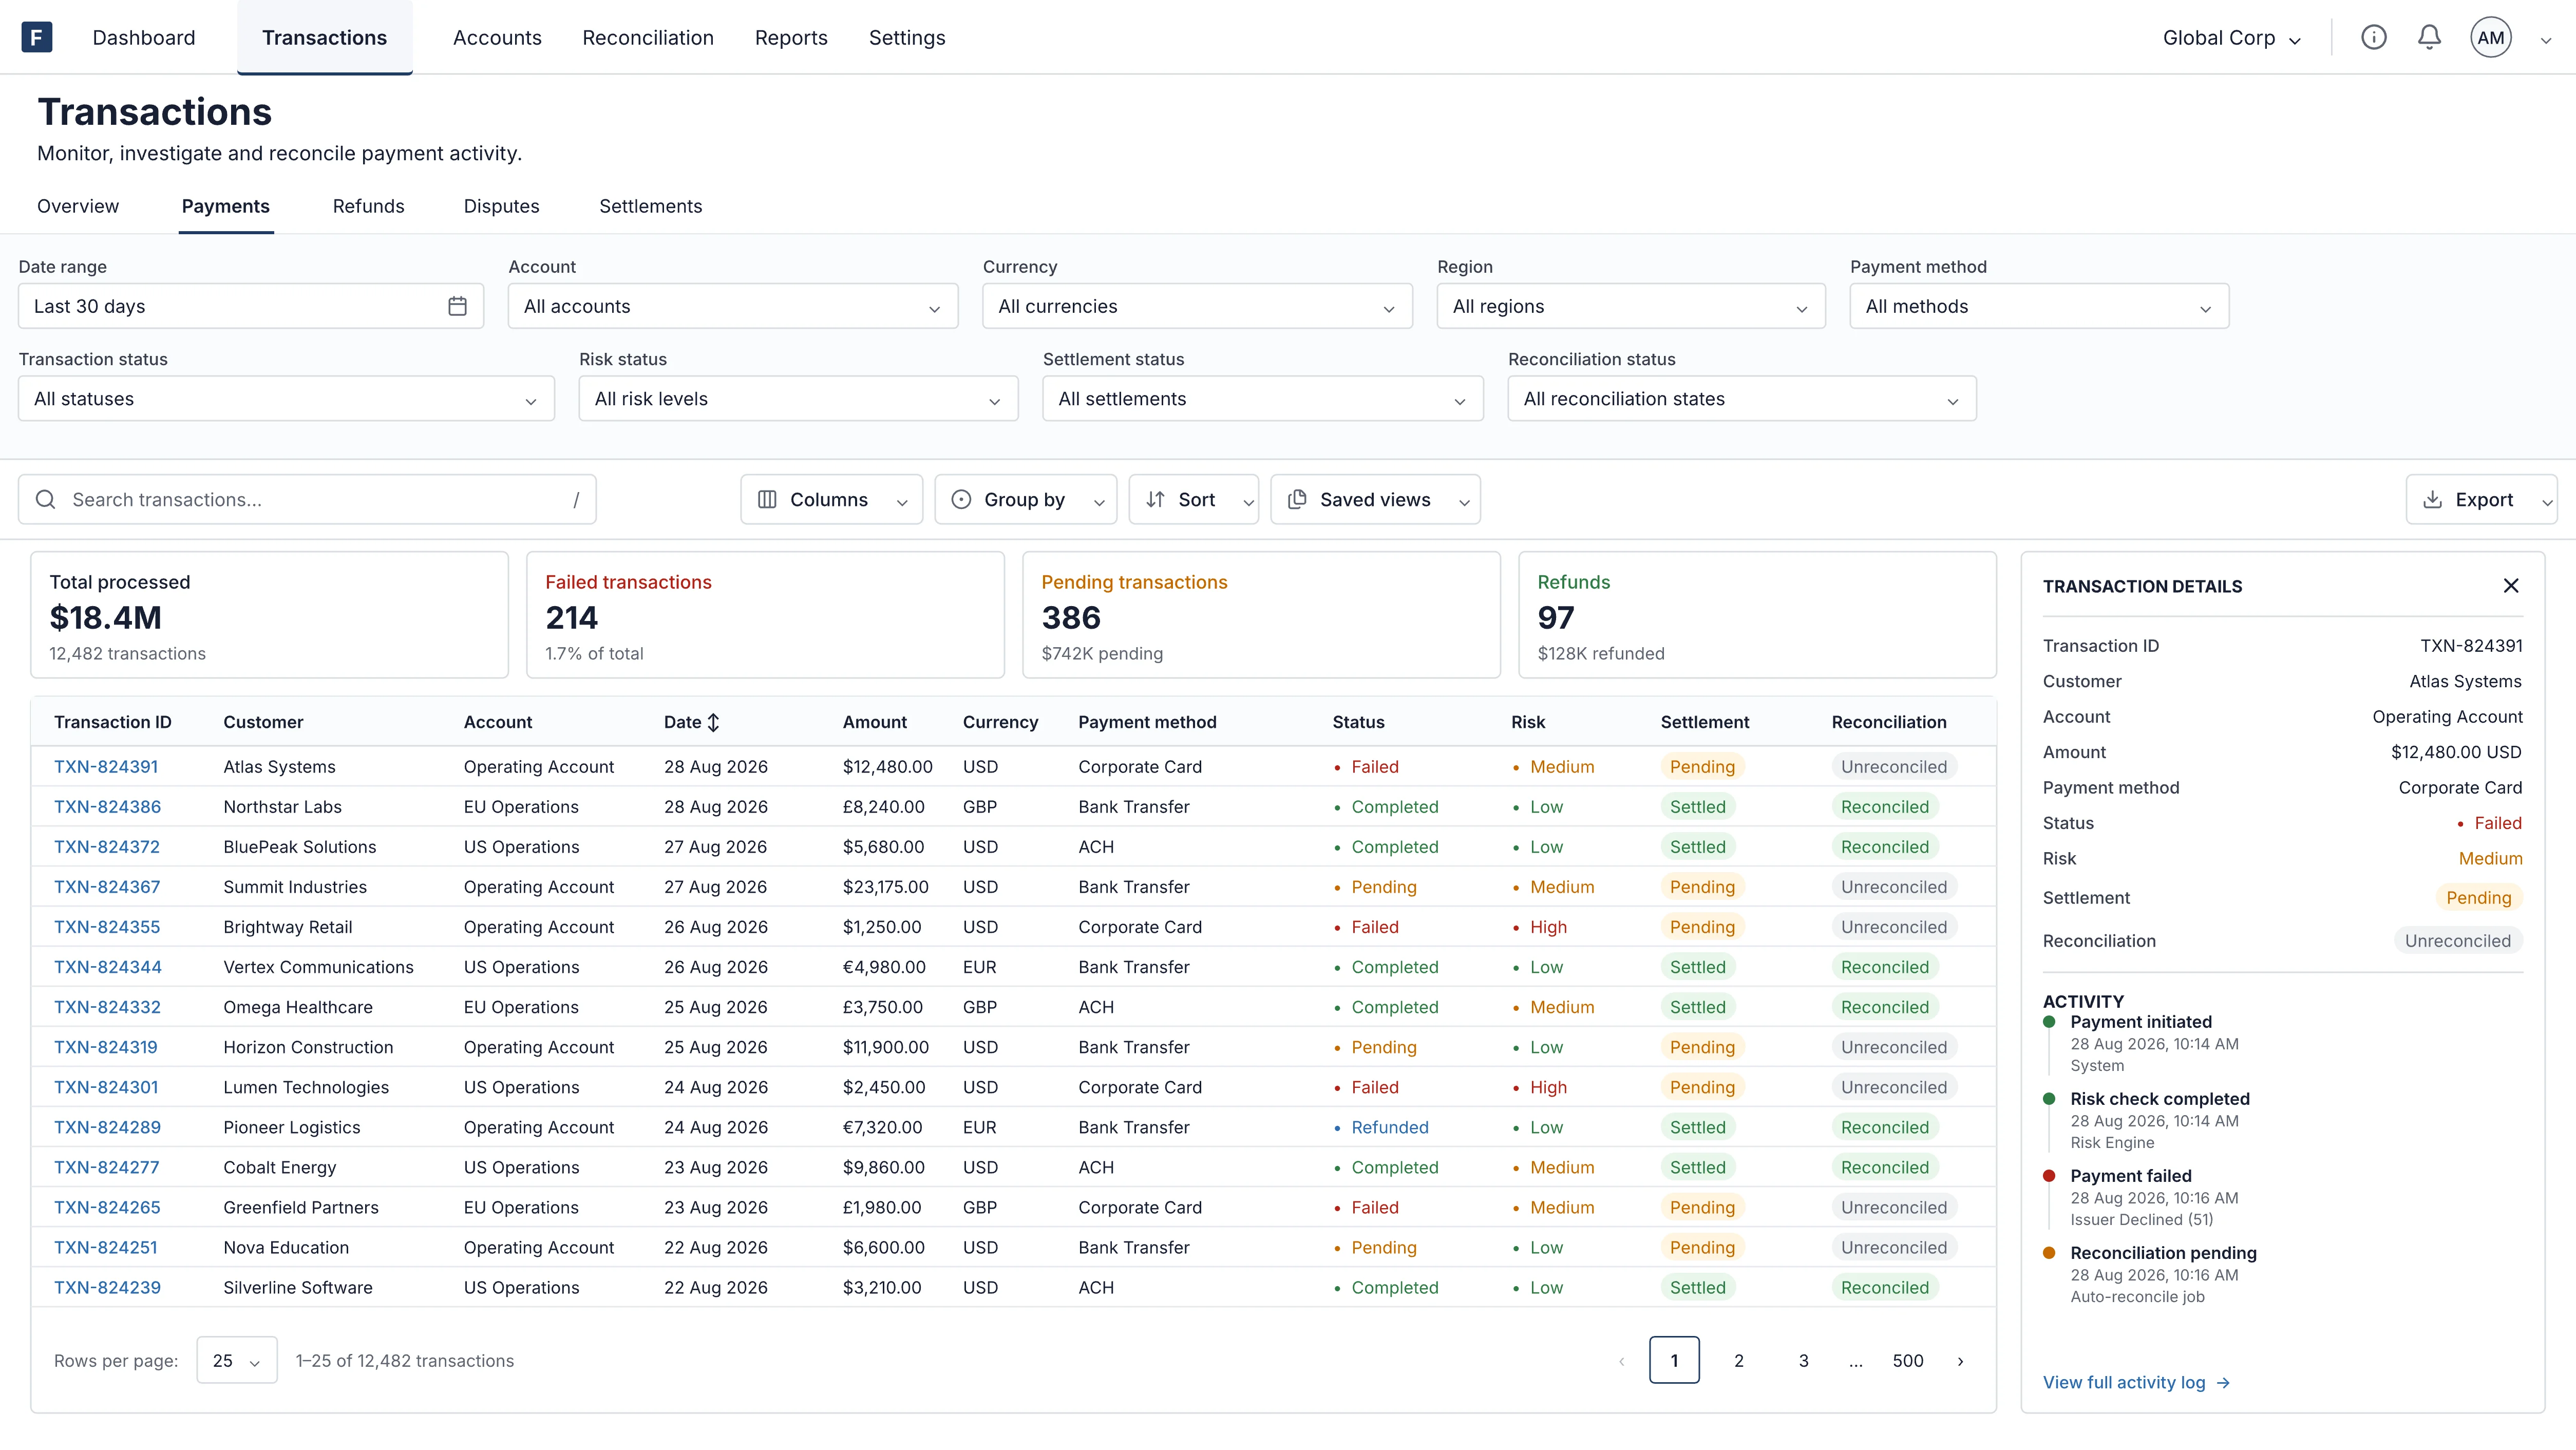Open the All methods dropdown

click(x=2039, y=306)
